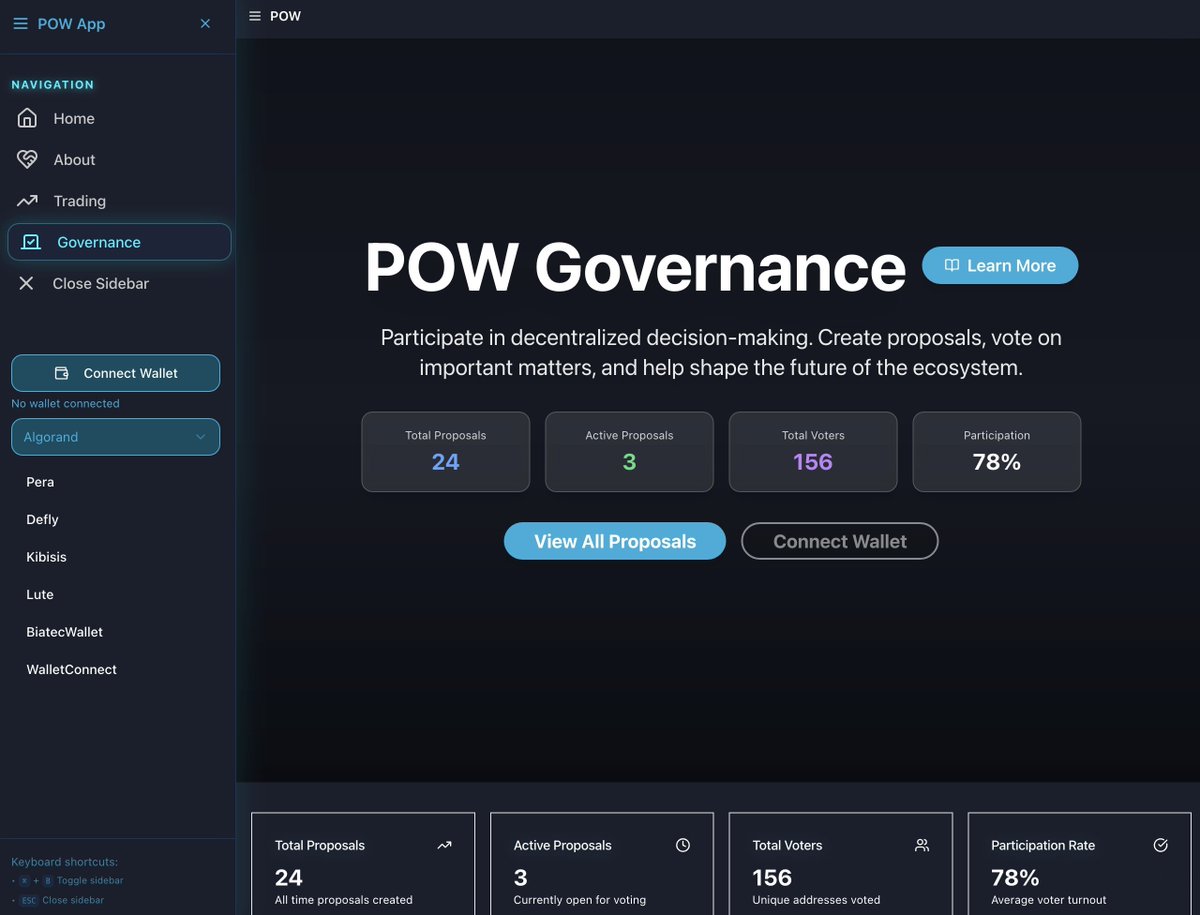The height and width of the screenshot is (915, 1200).
Task: Click the hamburger icon beside POW App
Action: tap(20, 23)
